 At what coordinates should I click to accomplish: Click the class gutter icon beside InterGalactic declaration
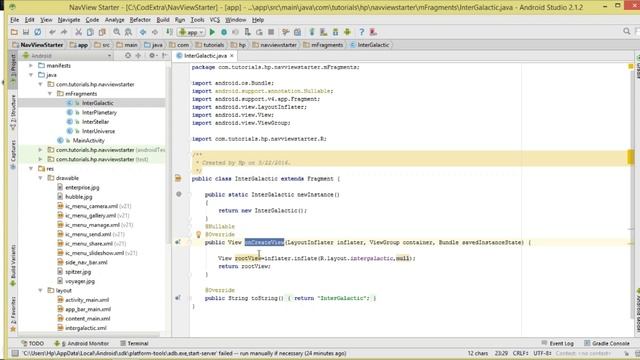click(178, 178)
